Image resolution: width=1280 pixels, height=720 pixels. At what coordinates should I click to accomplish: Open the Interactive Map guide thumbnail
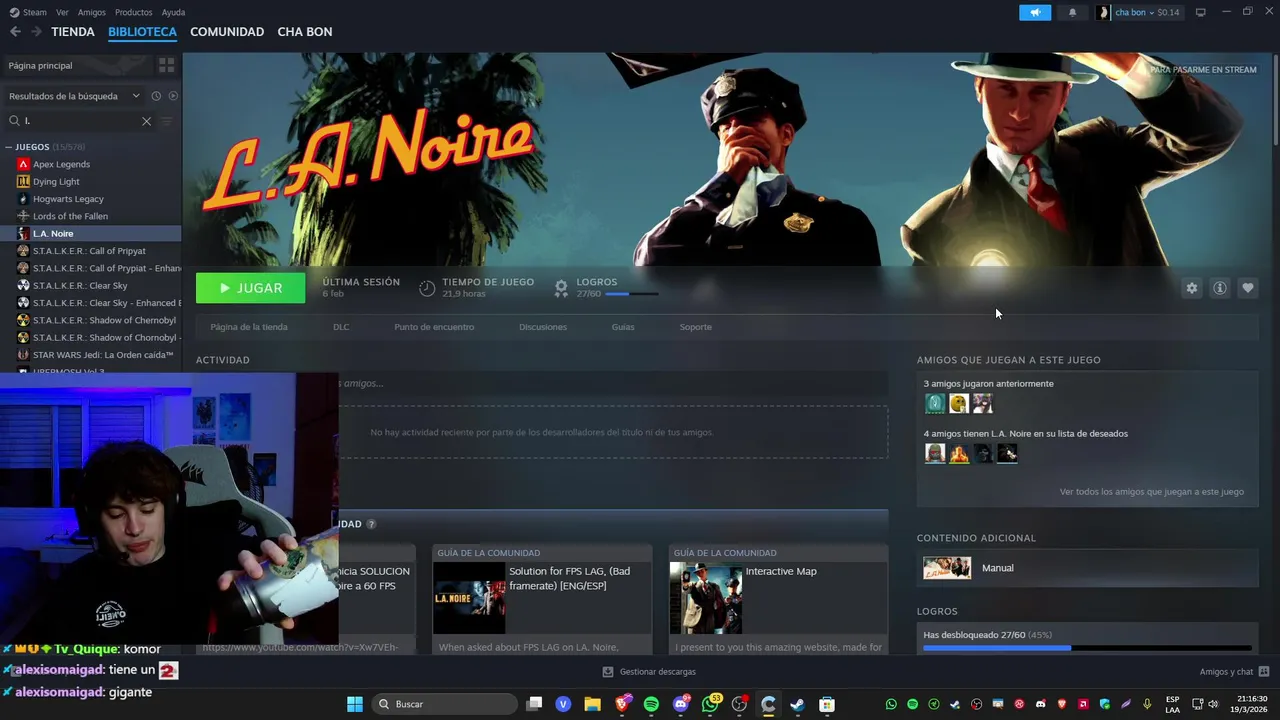(706, 598)
